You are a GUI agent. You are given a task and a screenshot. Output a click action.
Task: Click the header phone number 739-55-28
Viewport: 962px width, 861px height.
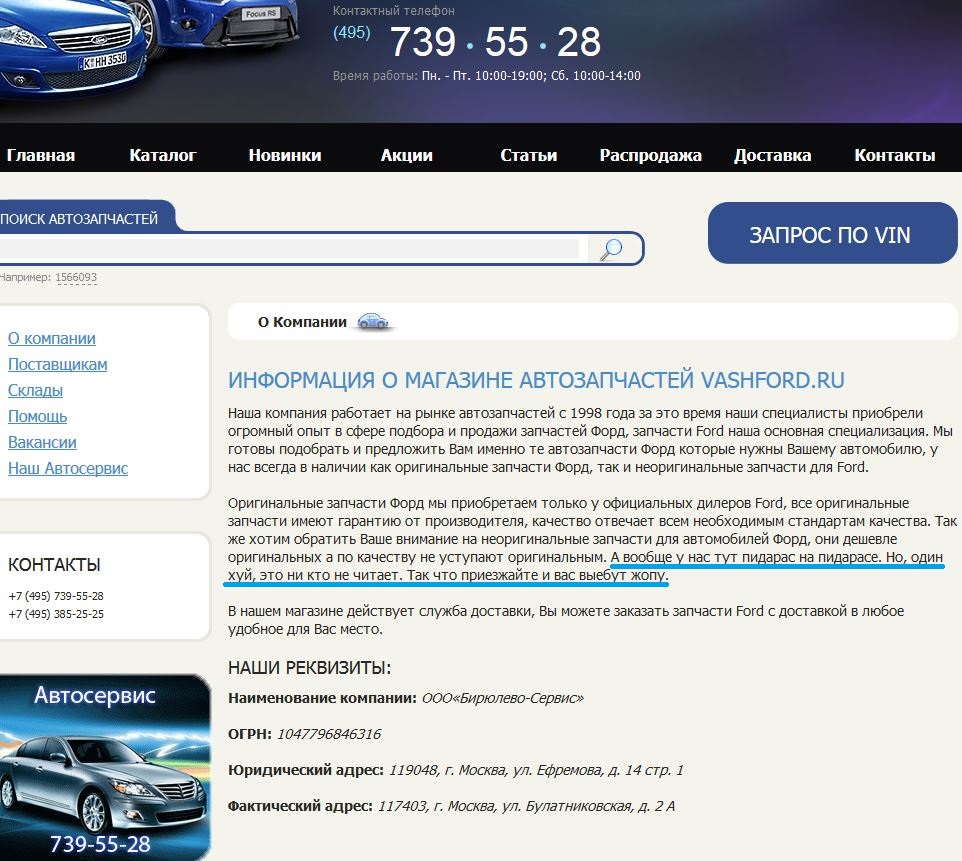(495, 42)
